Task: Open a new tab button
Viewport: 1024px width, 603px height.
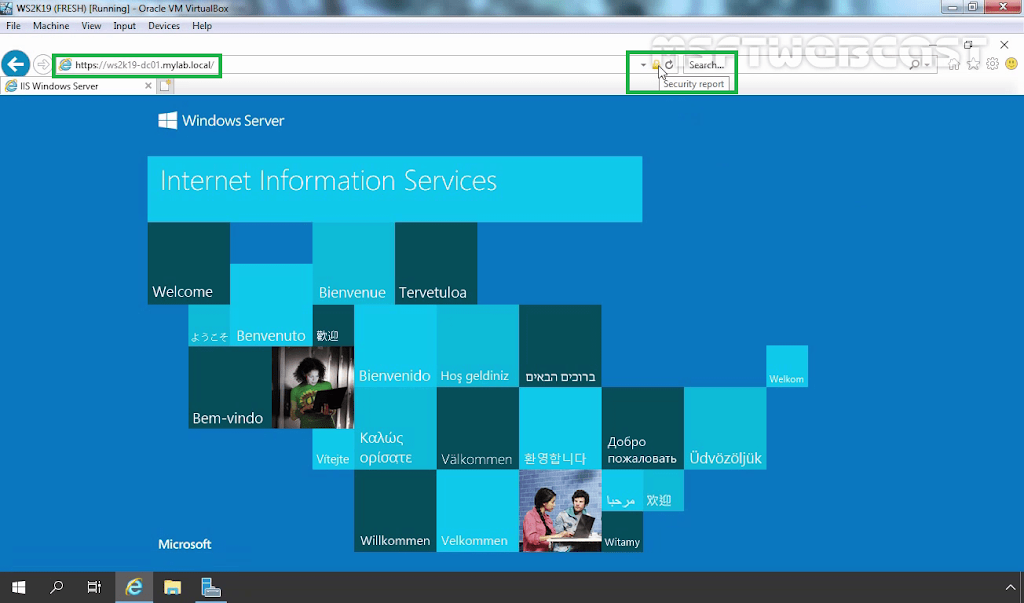Action: (165, 86)
